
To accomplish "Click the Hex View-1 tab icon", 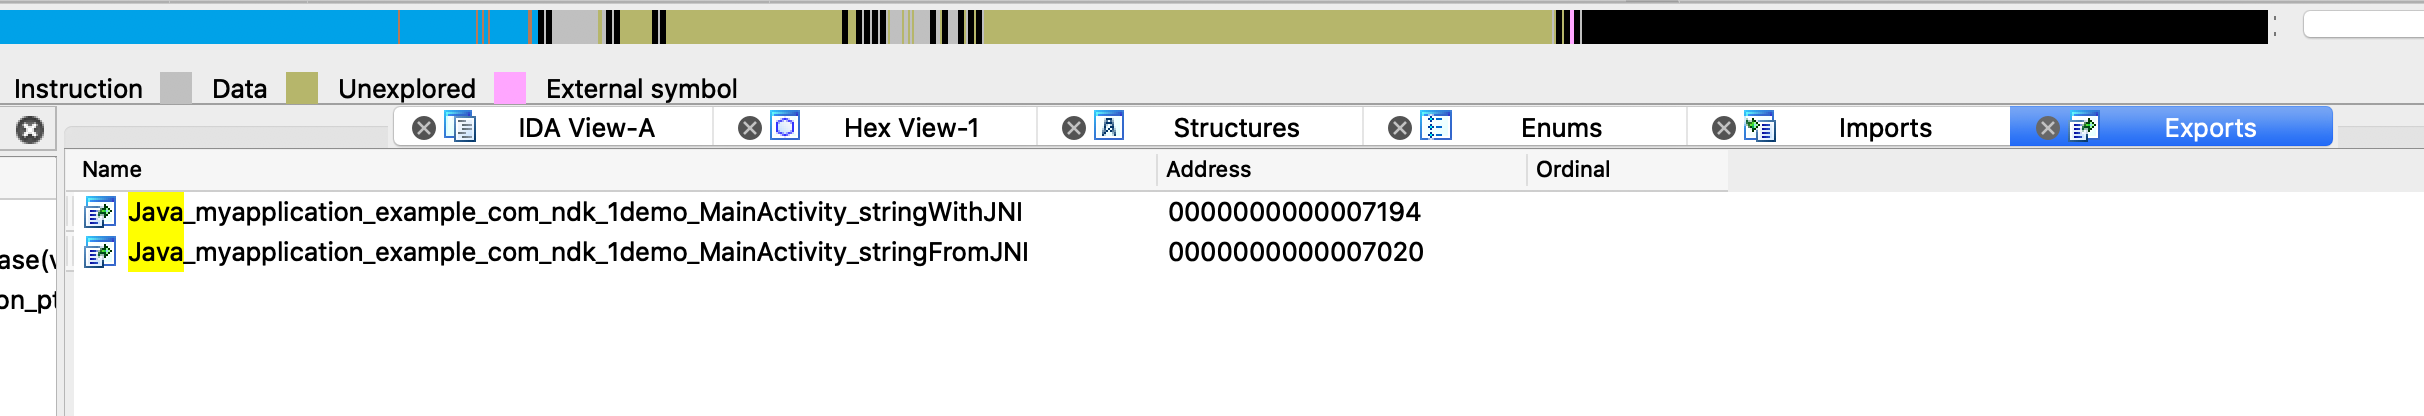I will coord(785,128).
